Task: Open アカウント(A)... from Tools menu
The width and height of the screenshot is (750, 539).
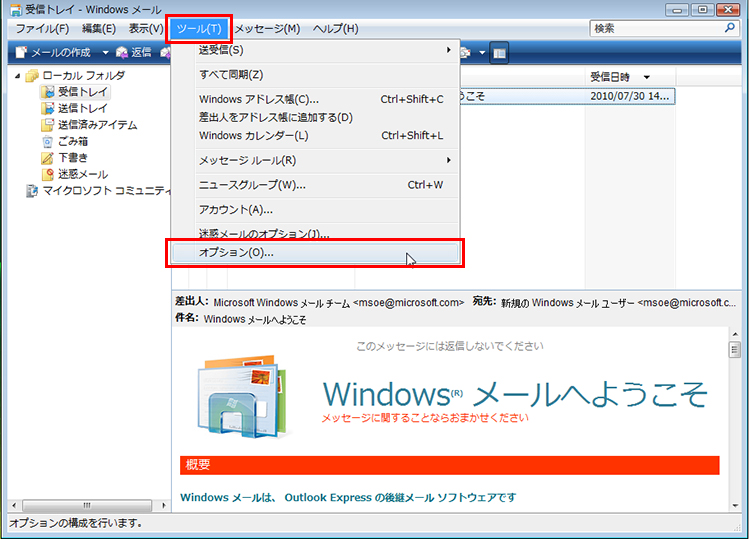Action: pos(316,209)
